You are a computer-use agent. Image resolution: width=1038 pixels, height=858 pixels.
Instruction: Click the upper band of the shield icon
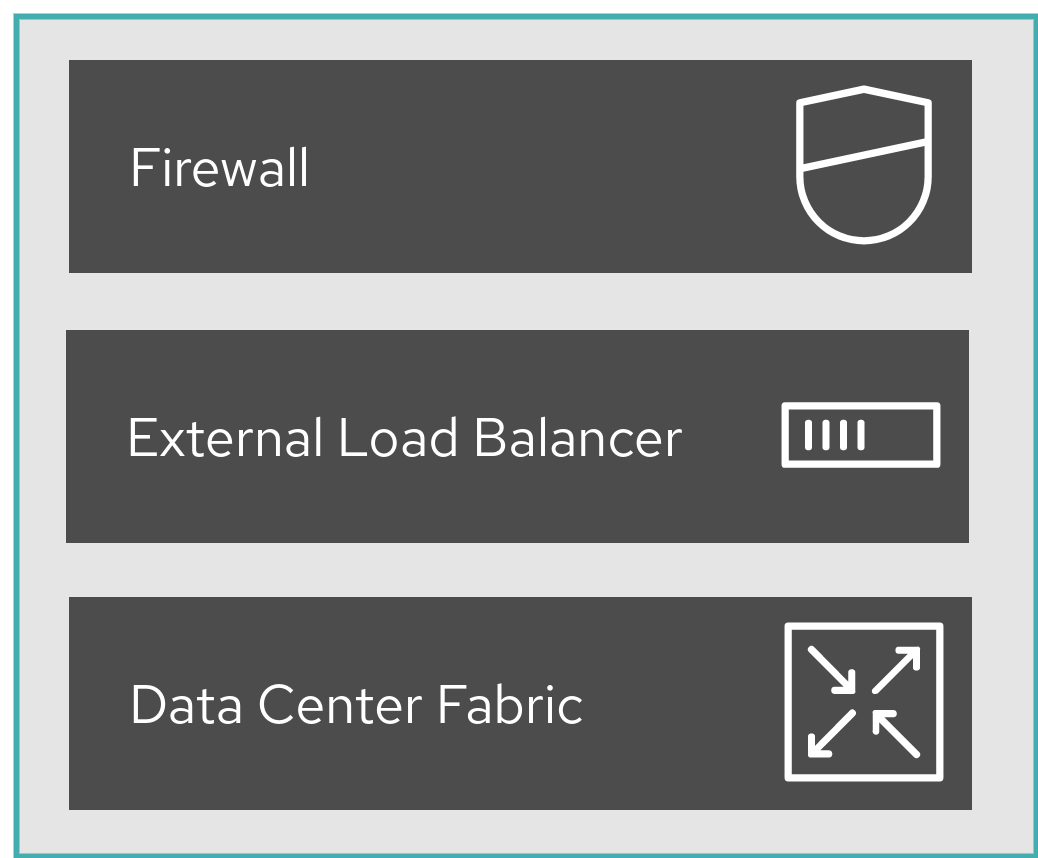(x=864, y=127)
